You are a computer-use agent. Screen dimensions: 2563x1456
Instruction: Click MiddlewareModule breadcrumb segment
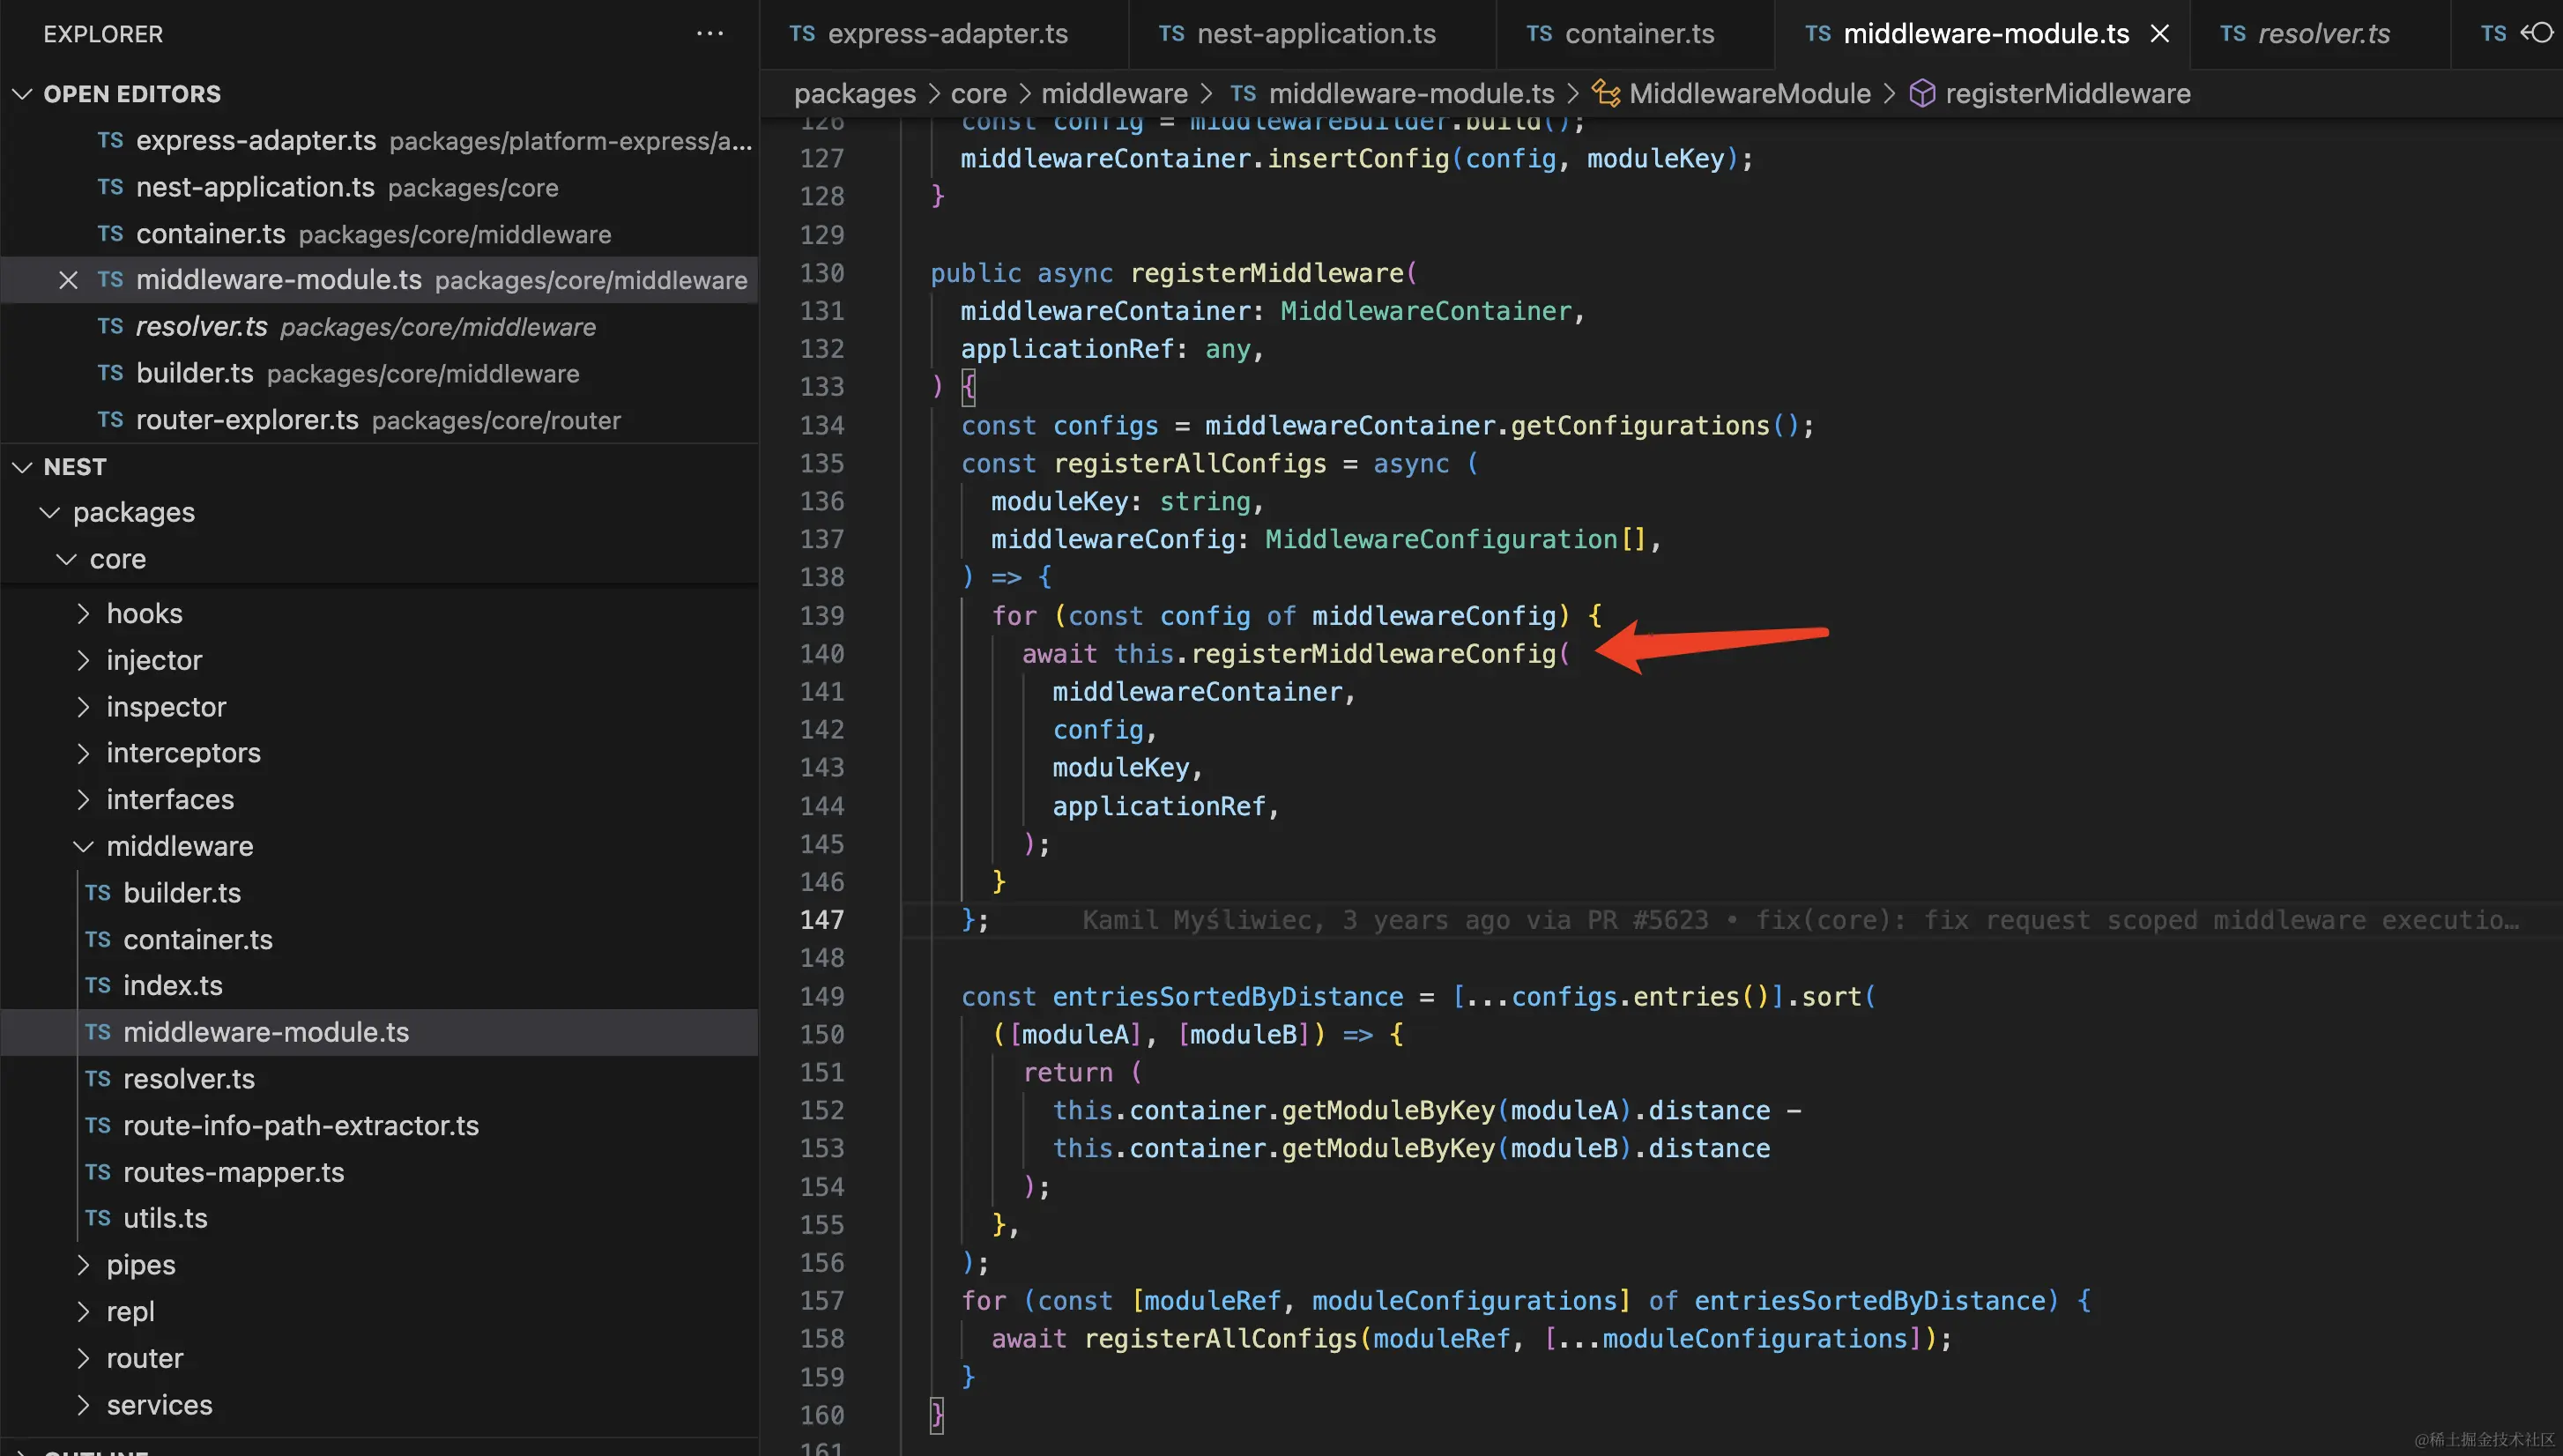(x=1750, y=93)
